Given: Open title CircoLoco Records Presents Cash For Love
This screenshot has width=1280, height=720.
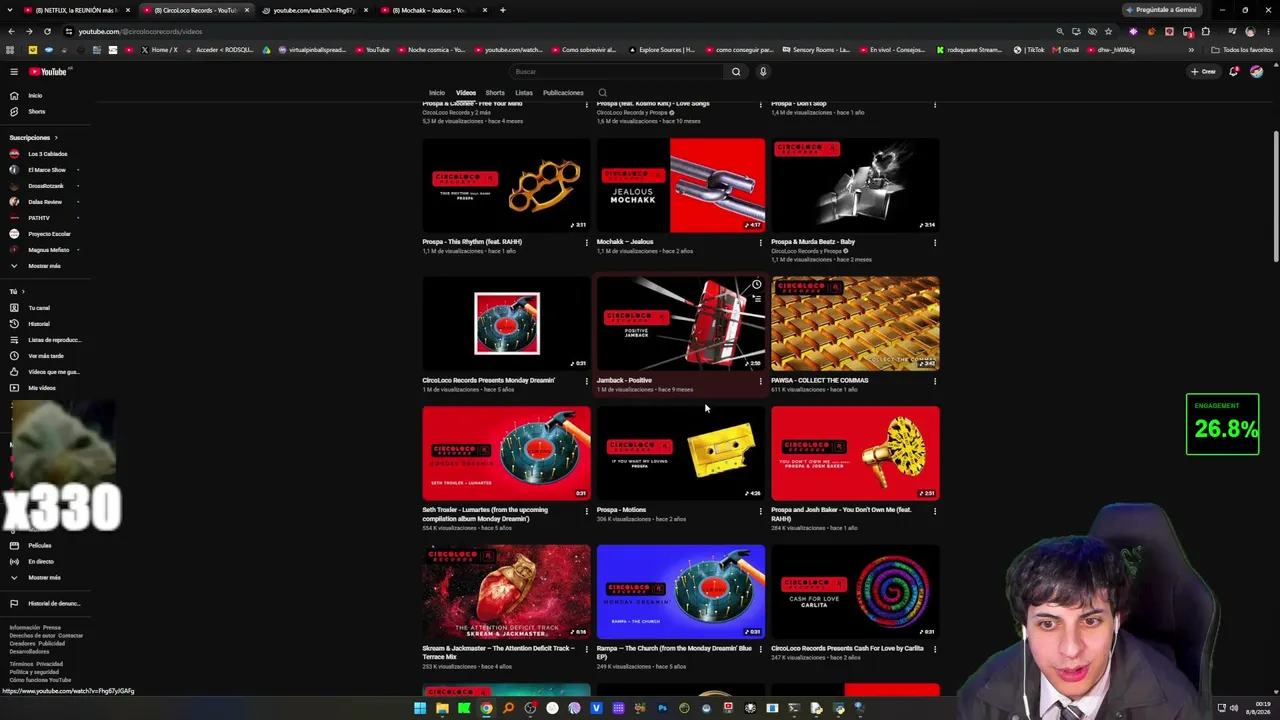Looking at the screenshot, I should [x=847, y=648].
